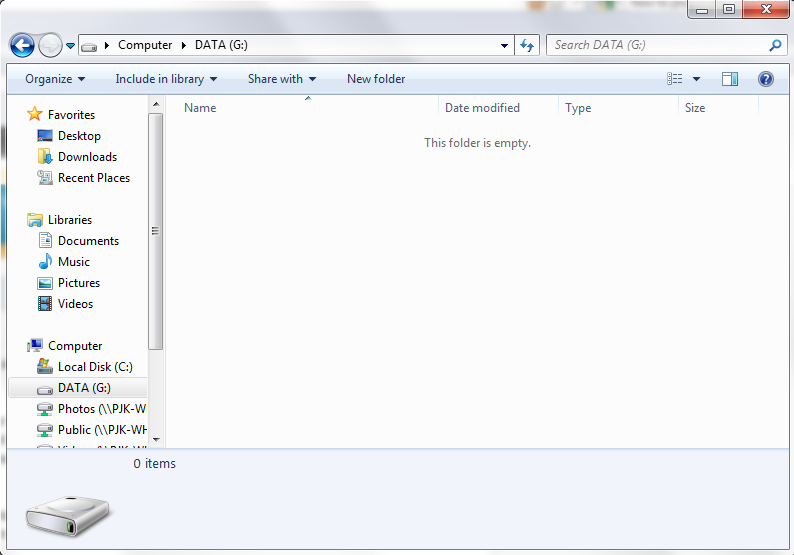Open Photos network drive
Screen dimensions: 794x555
click(102, 409)
